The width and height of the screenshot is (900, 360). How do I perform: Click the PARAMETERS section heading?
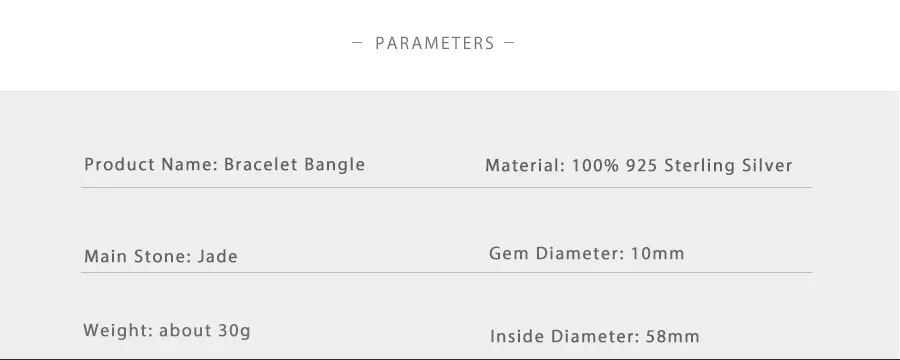coord(435,43)
